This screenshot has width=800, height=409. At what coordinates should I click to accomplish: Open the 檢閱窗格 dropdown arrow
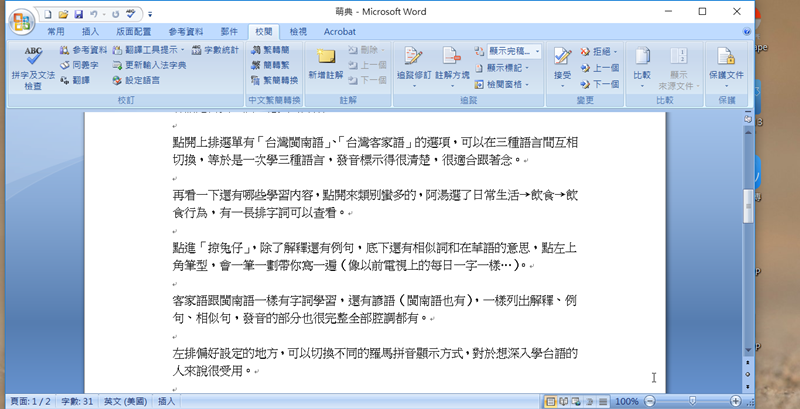point(527,84)
